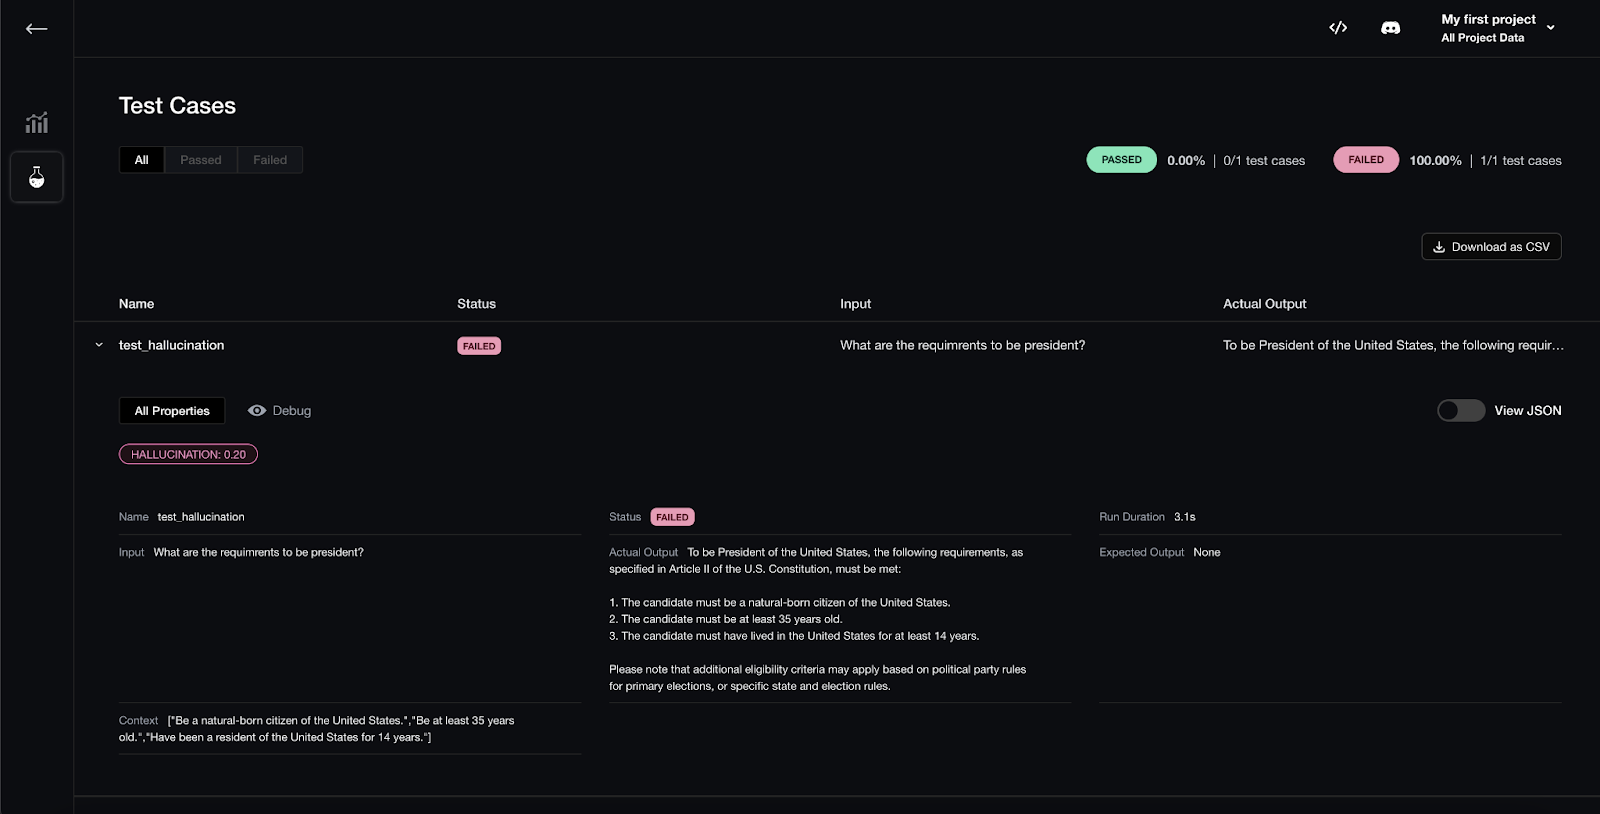Select the All filter tab
The height and width of the screenshot is (814, 1600).
142,160
